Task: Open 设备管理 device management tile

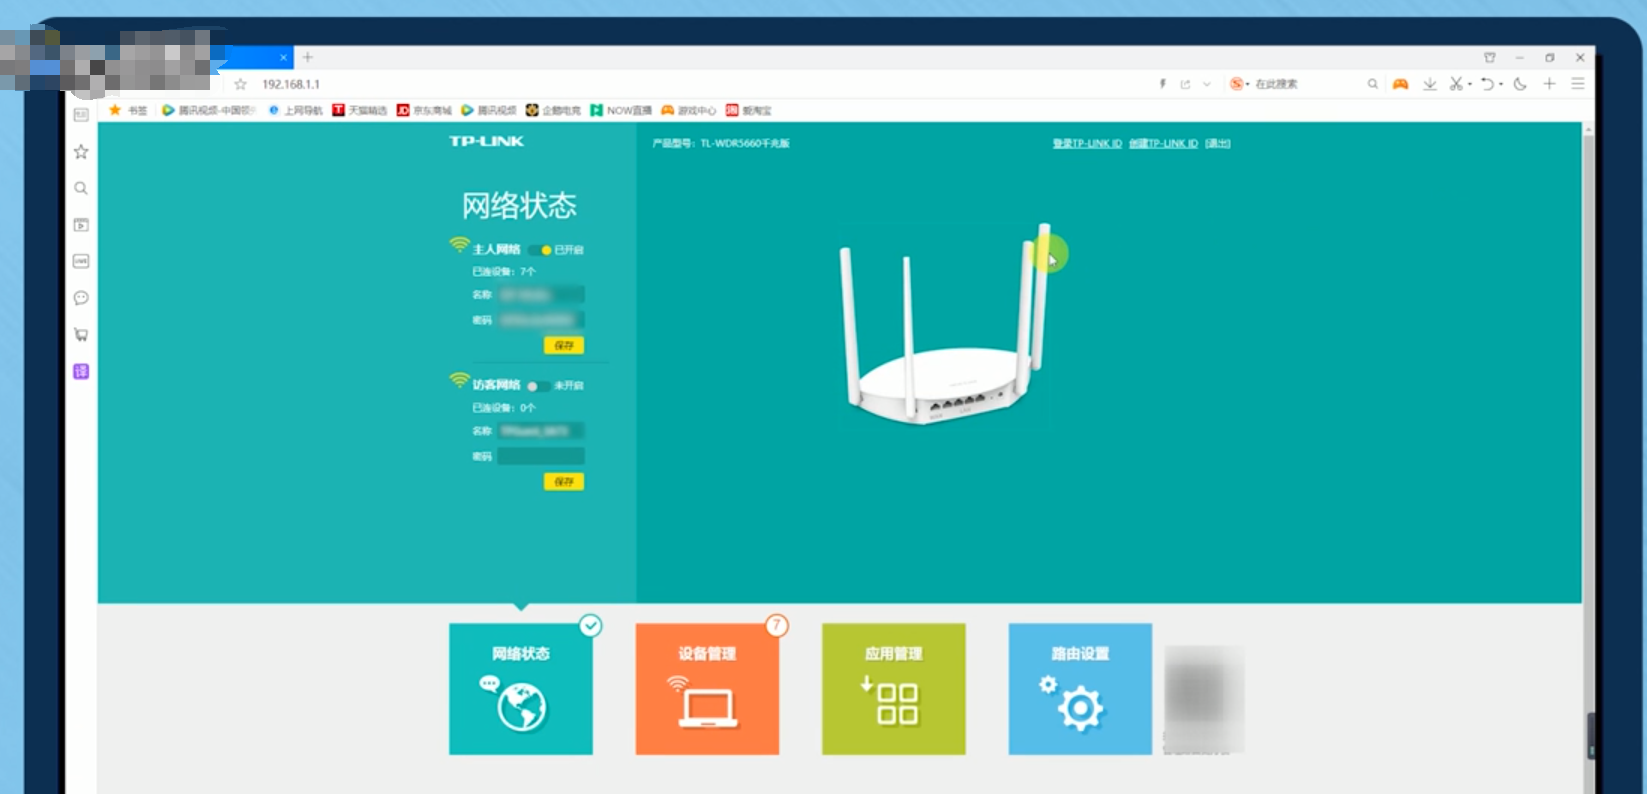Action: [x=707, y=689]
